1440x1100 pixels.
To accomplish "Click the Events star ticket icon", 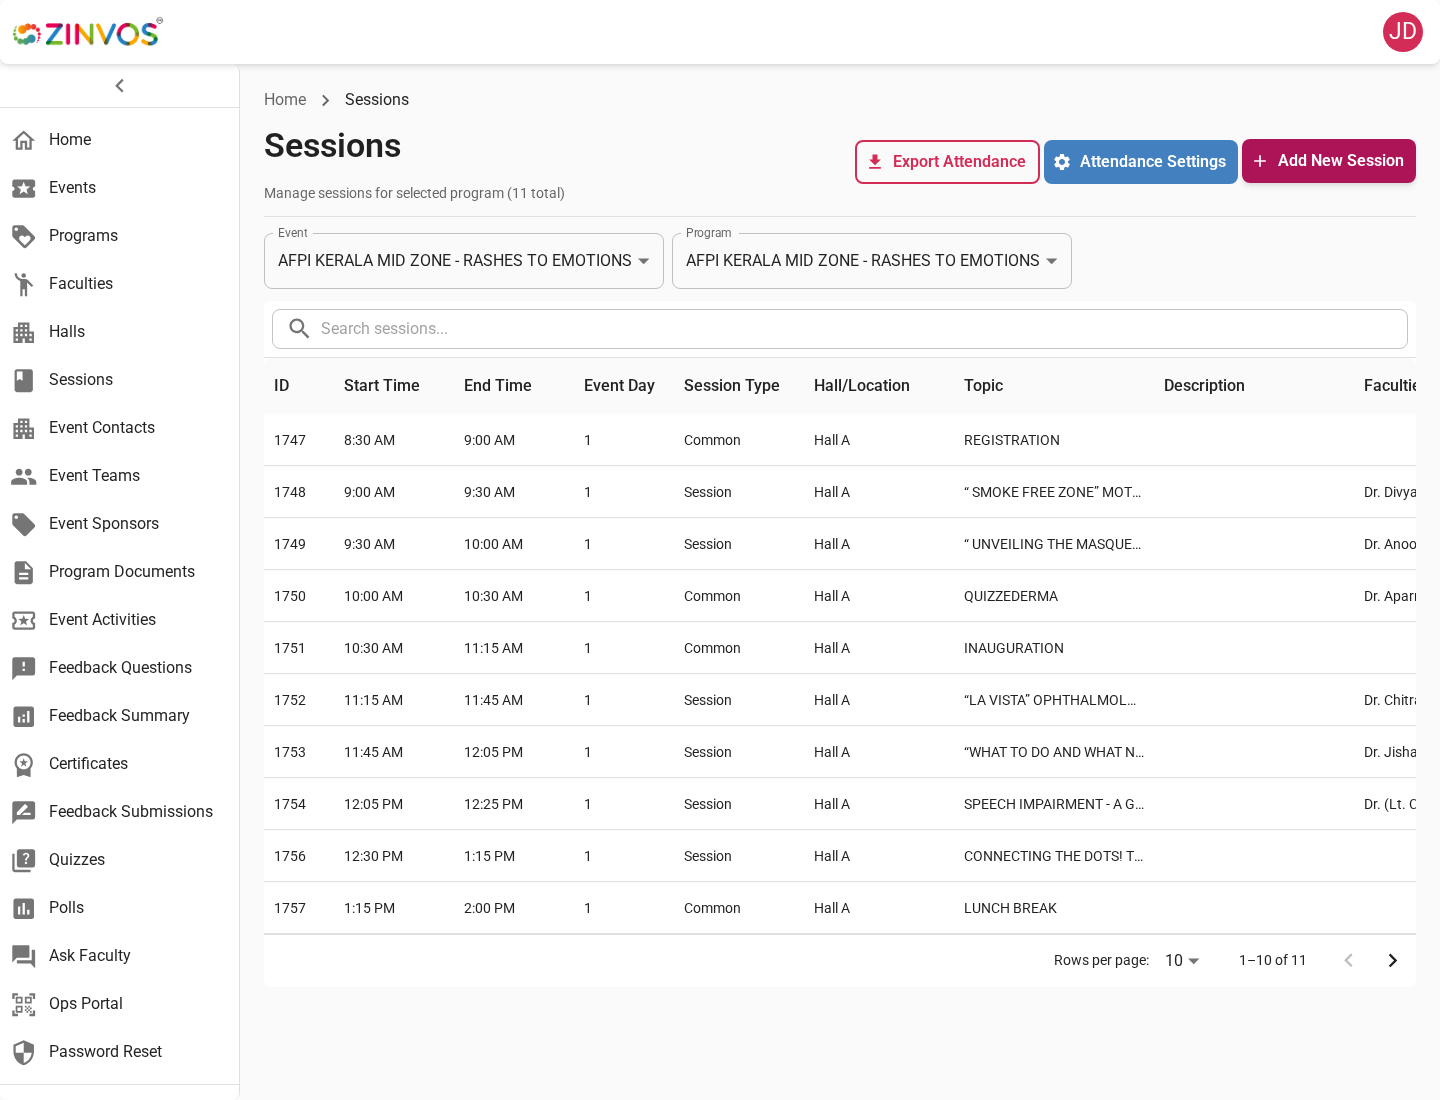I will click(x=24, y=188).
